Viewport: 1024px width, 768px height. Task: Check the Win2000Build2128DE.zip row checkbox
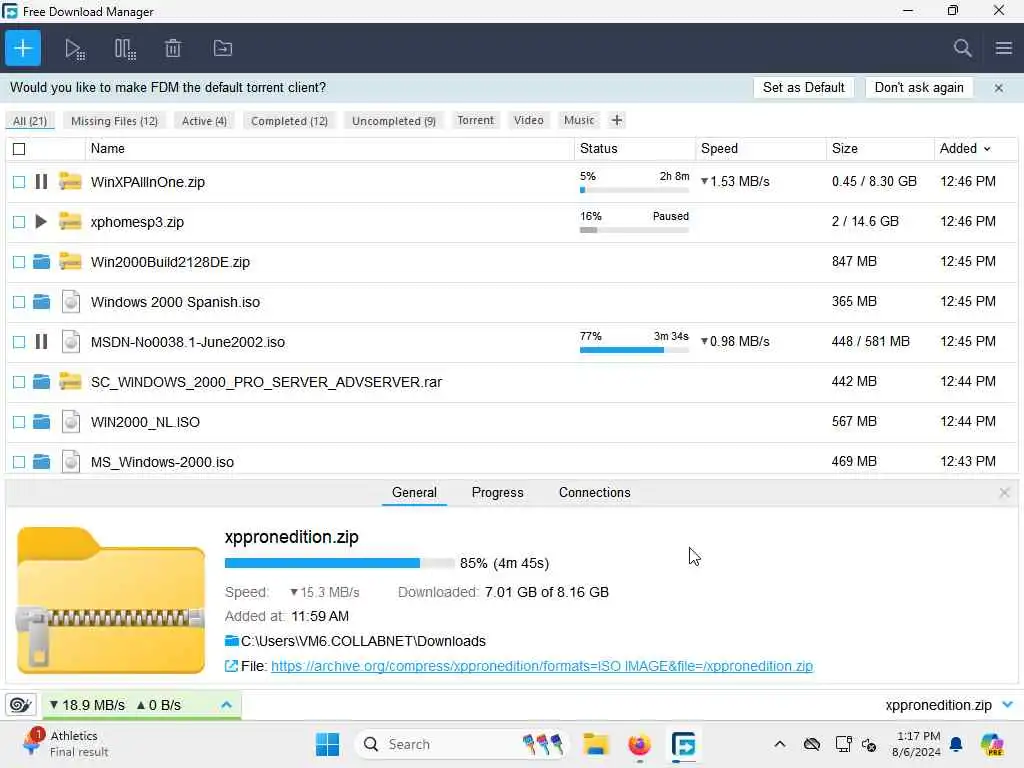coord(19,262)
